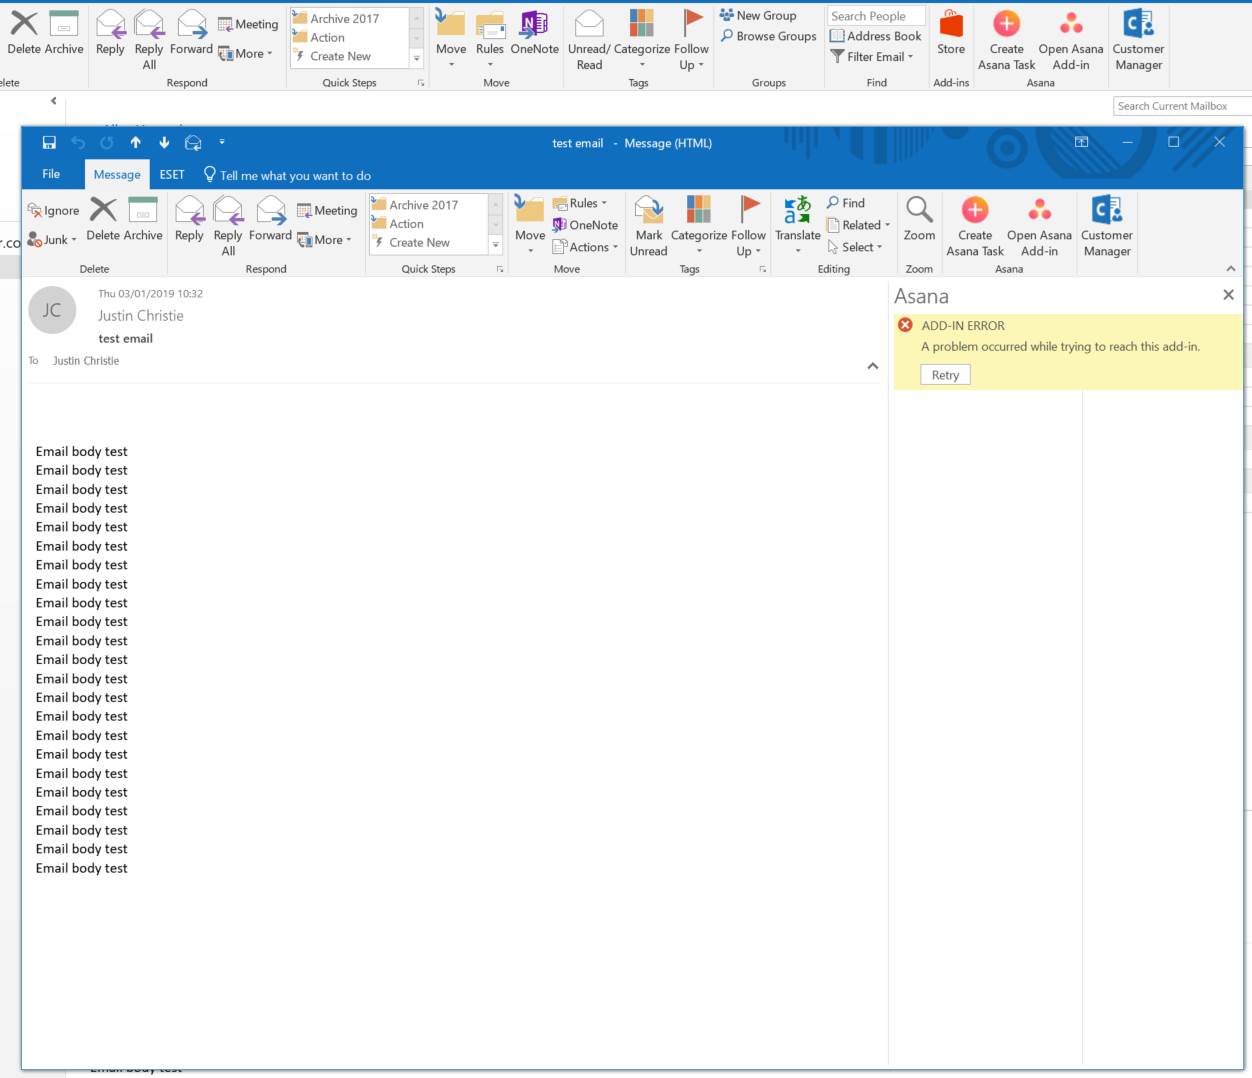
Task: Click Forward in the message window ribbon
Action: [x=270, y=219]
